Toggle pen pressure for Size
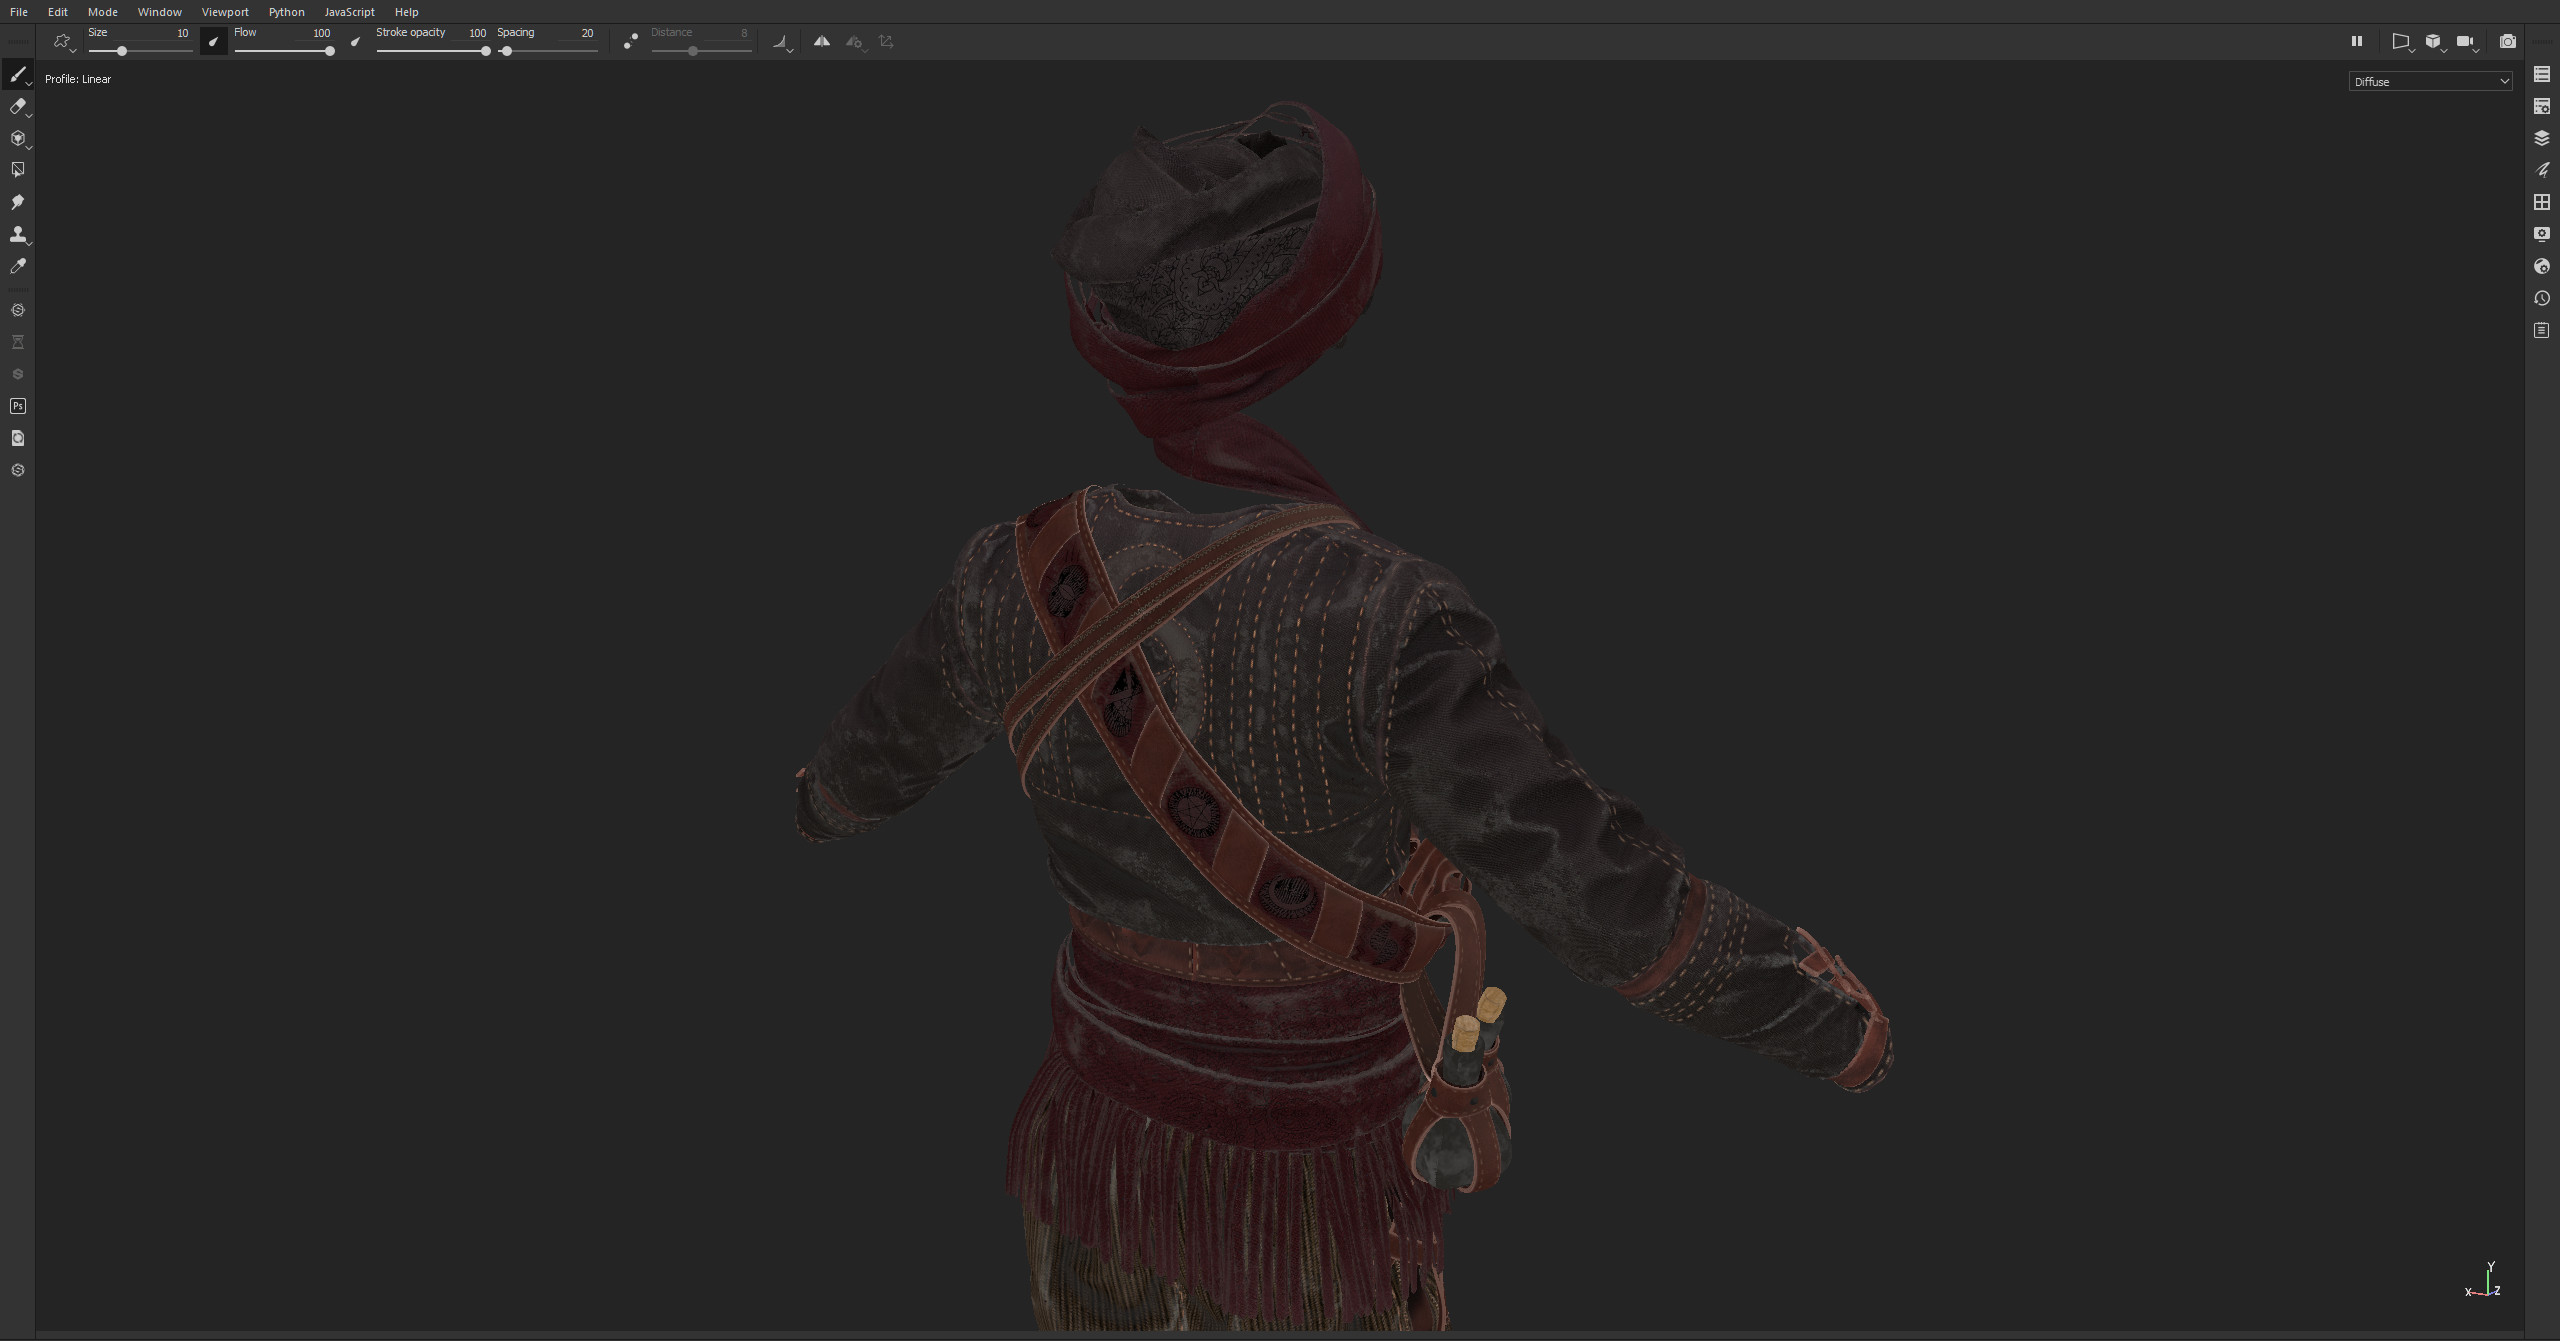The width and height of the screenshot is (2560, 1341). 213,42
